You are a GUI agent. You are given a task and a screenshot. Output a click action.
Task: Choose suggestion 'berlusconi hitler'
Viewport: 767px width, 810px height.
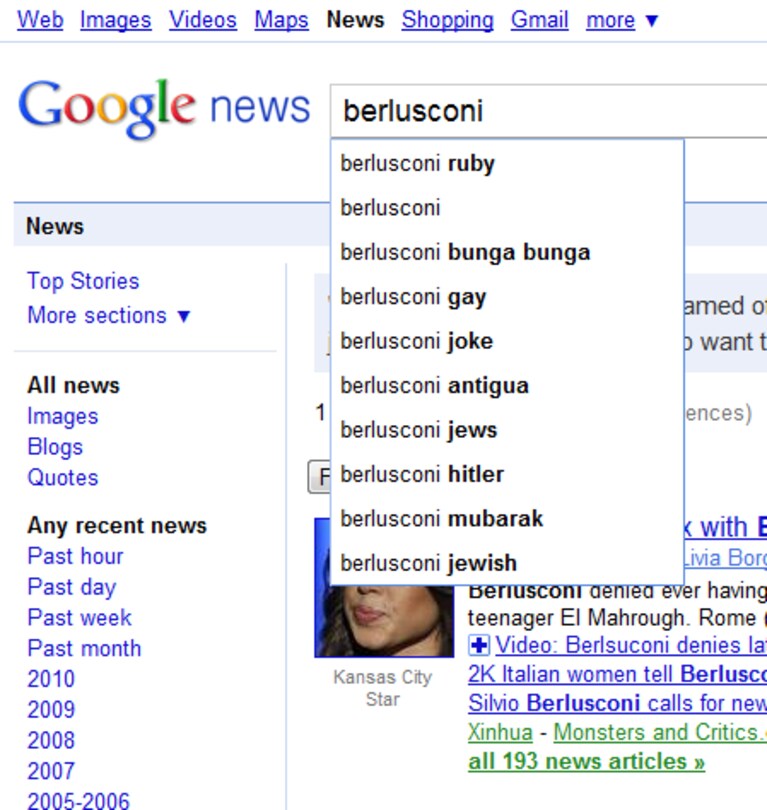(507, 475)
